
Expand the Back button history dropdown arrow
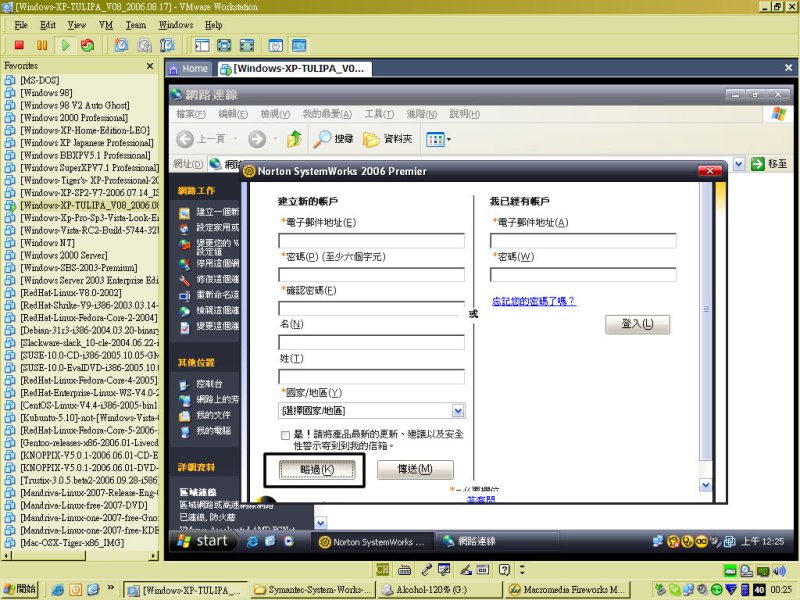tap(235, 139)
